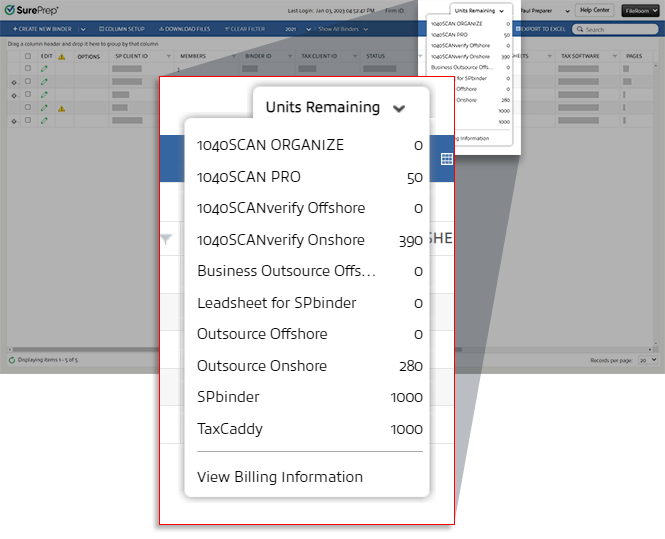The width and height of the screenshot is (665, 539).
Task: Click the edit pencil in the second row
Action: [x=44, y=81]
